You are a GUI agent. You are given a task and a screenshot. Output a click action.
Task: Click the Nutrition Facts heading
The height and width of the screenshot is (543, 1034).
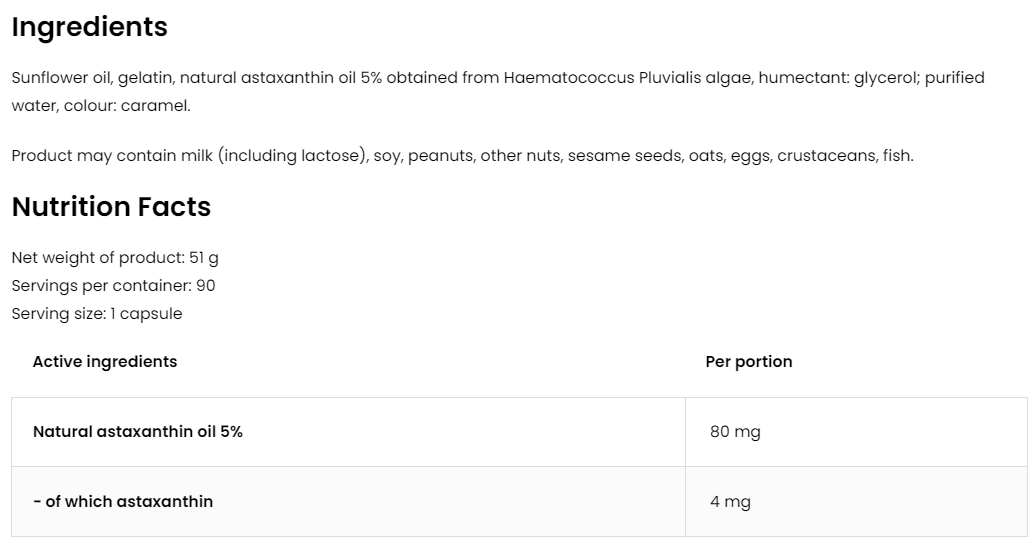[111, 207]
